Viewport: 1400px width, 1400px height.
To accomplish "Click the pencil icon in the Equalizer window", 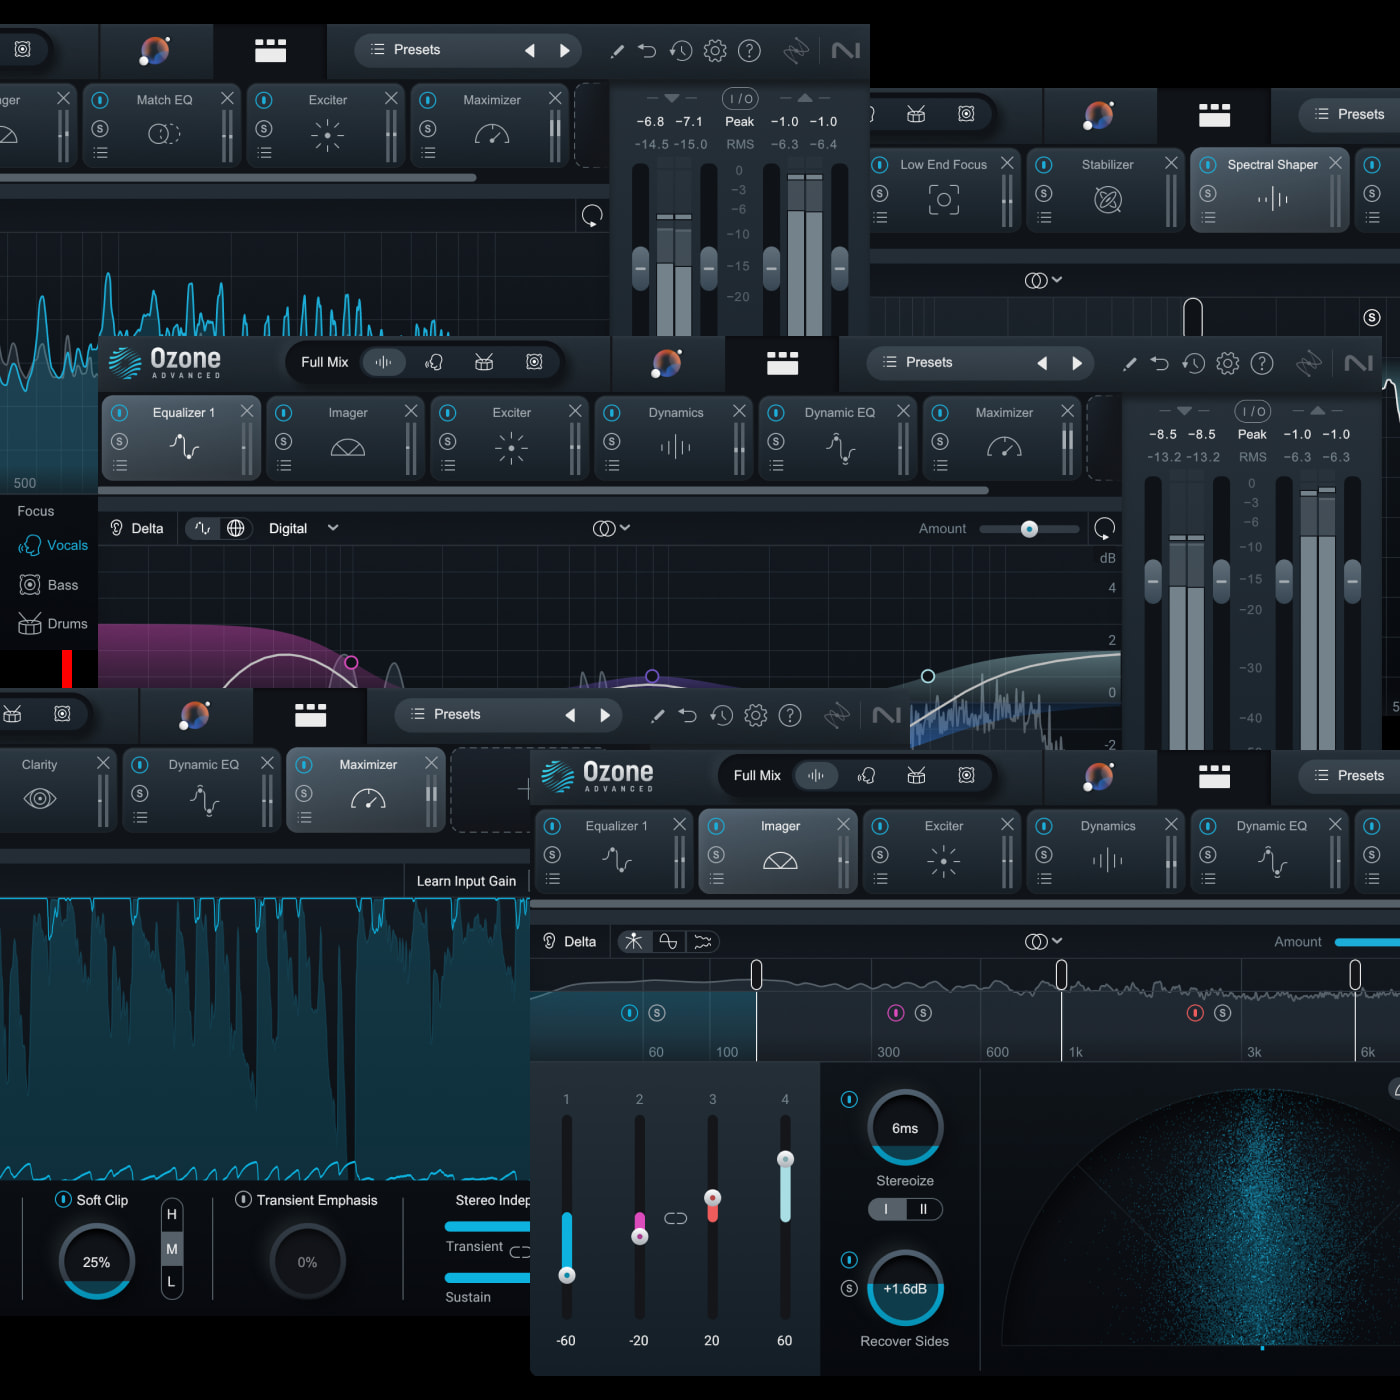I will 1130,364.
